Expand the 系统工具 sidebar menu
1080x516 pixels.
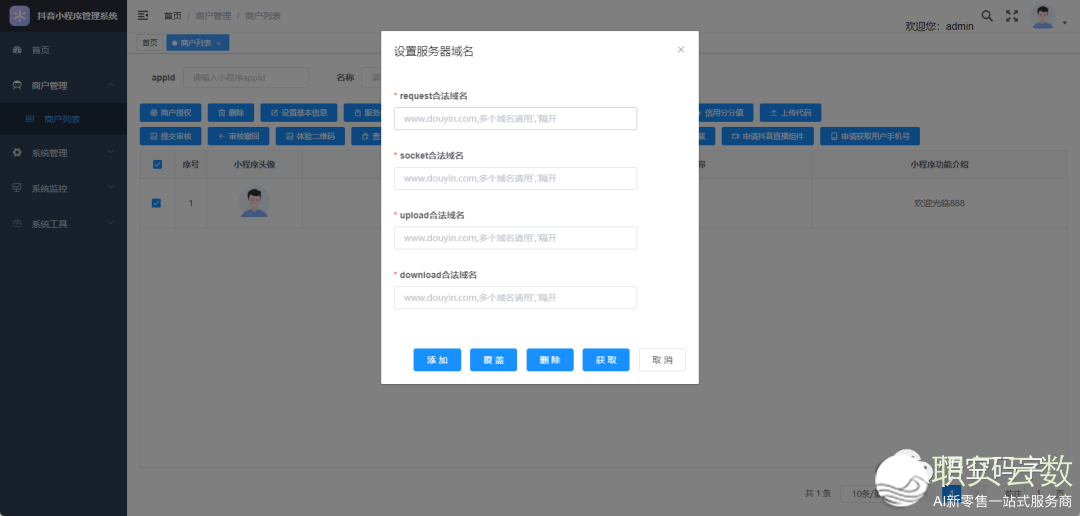pos(63,224)
